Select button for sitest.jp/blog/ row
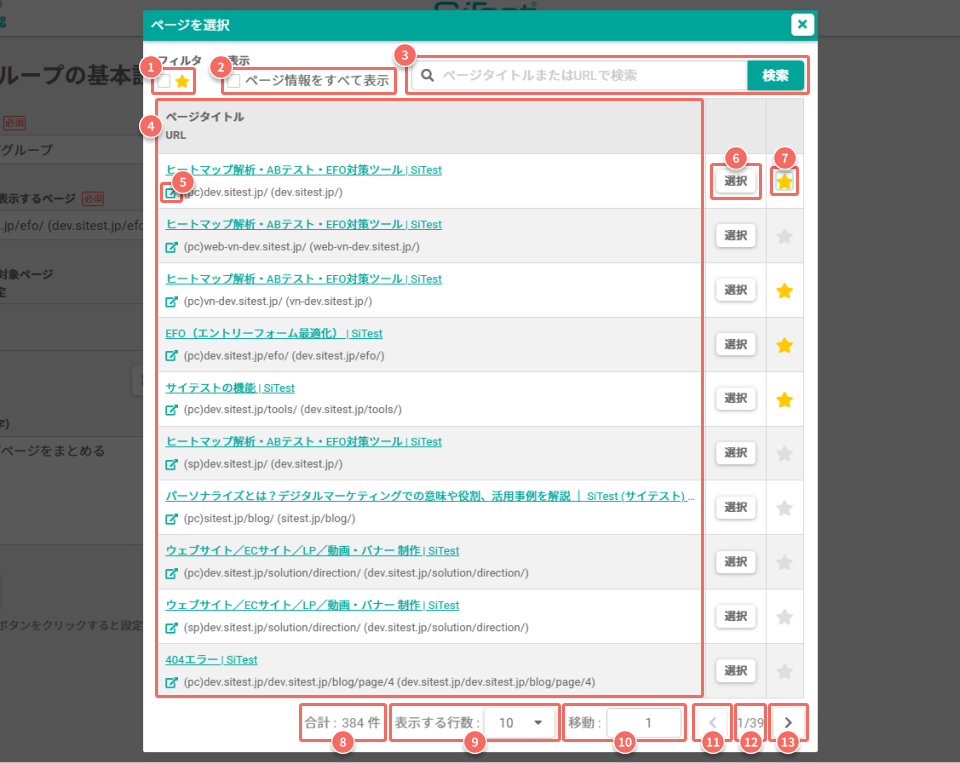Screen dimensions: 960x763 [x=735, y=507]
